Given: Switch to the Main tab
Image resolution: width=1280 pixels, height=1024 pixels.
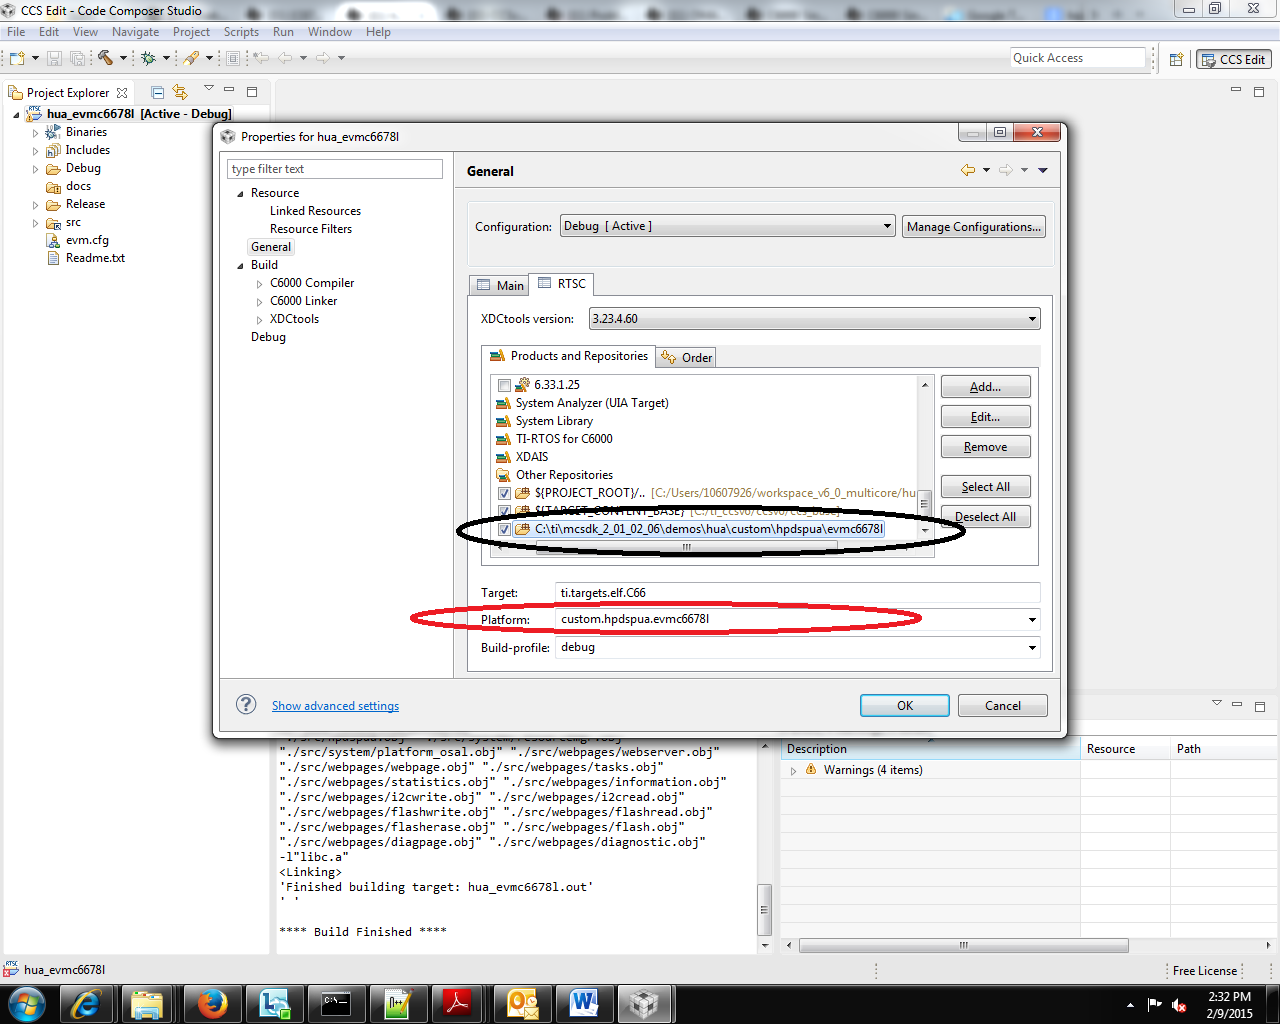Looking at the screenshot, I should [x=500, y=285].
